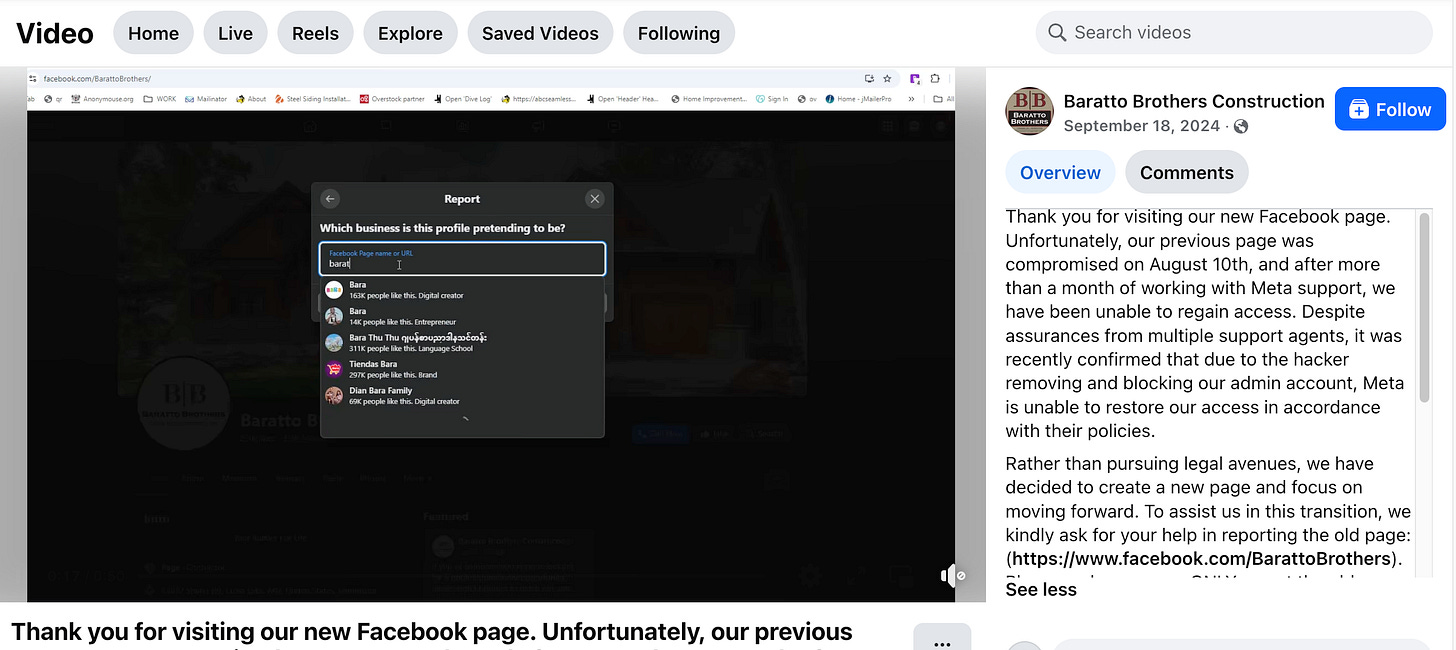
Task: Click the bookmark star in the recorded browser
Action: coord(887,78)
